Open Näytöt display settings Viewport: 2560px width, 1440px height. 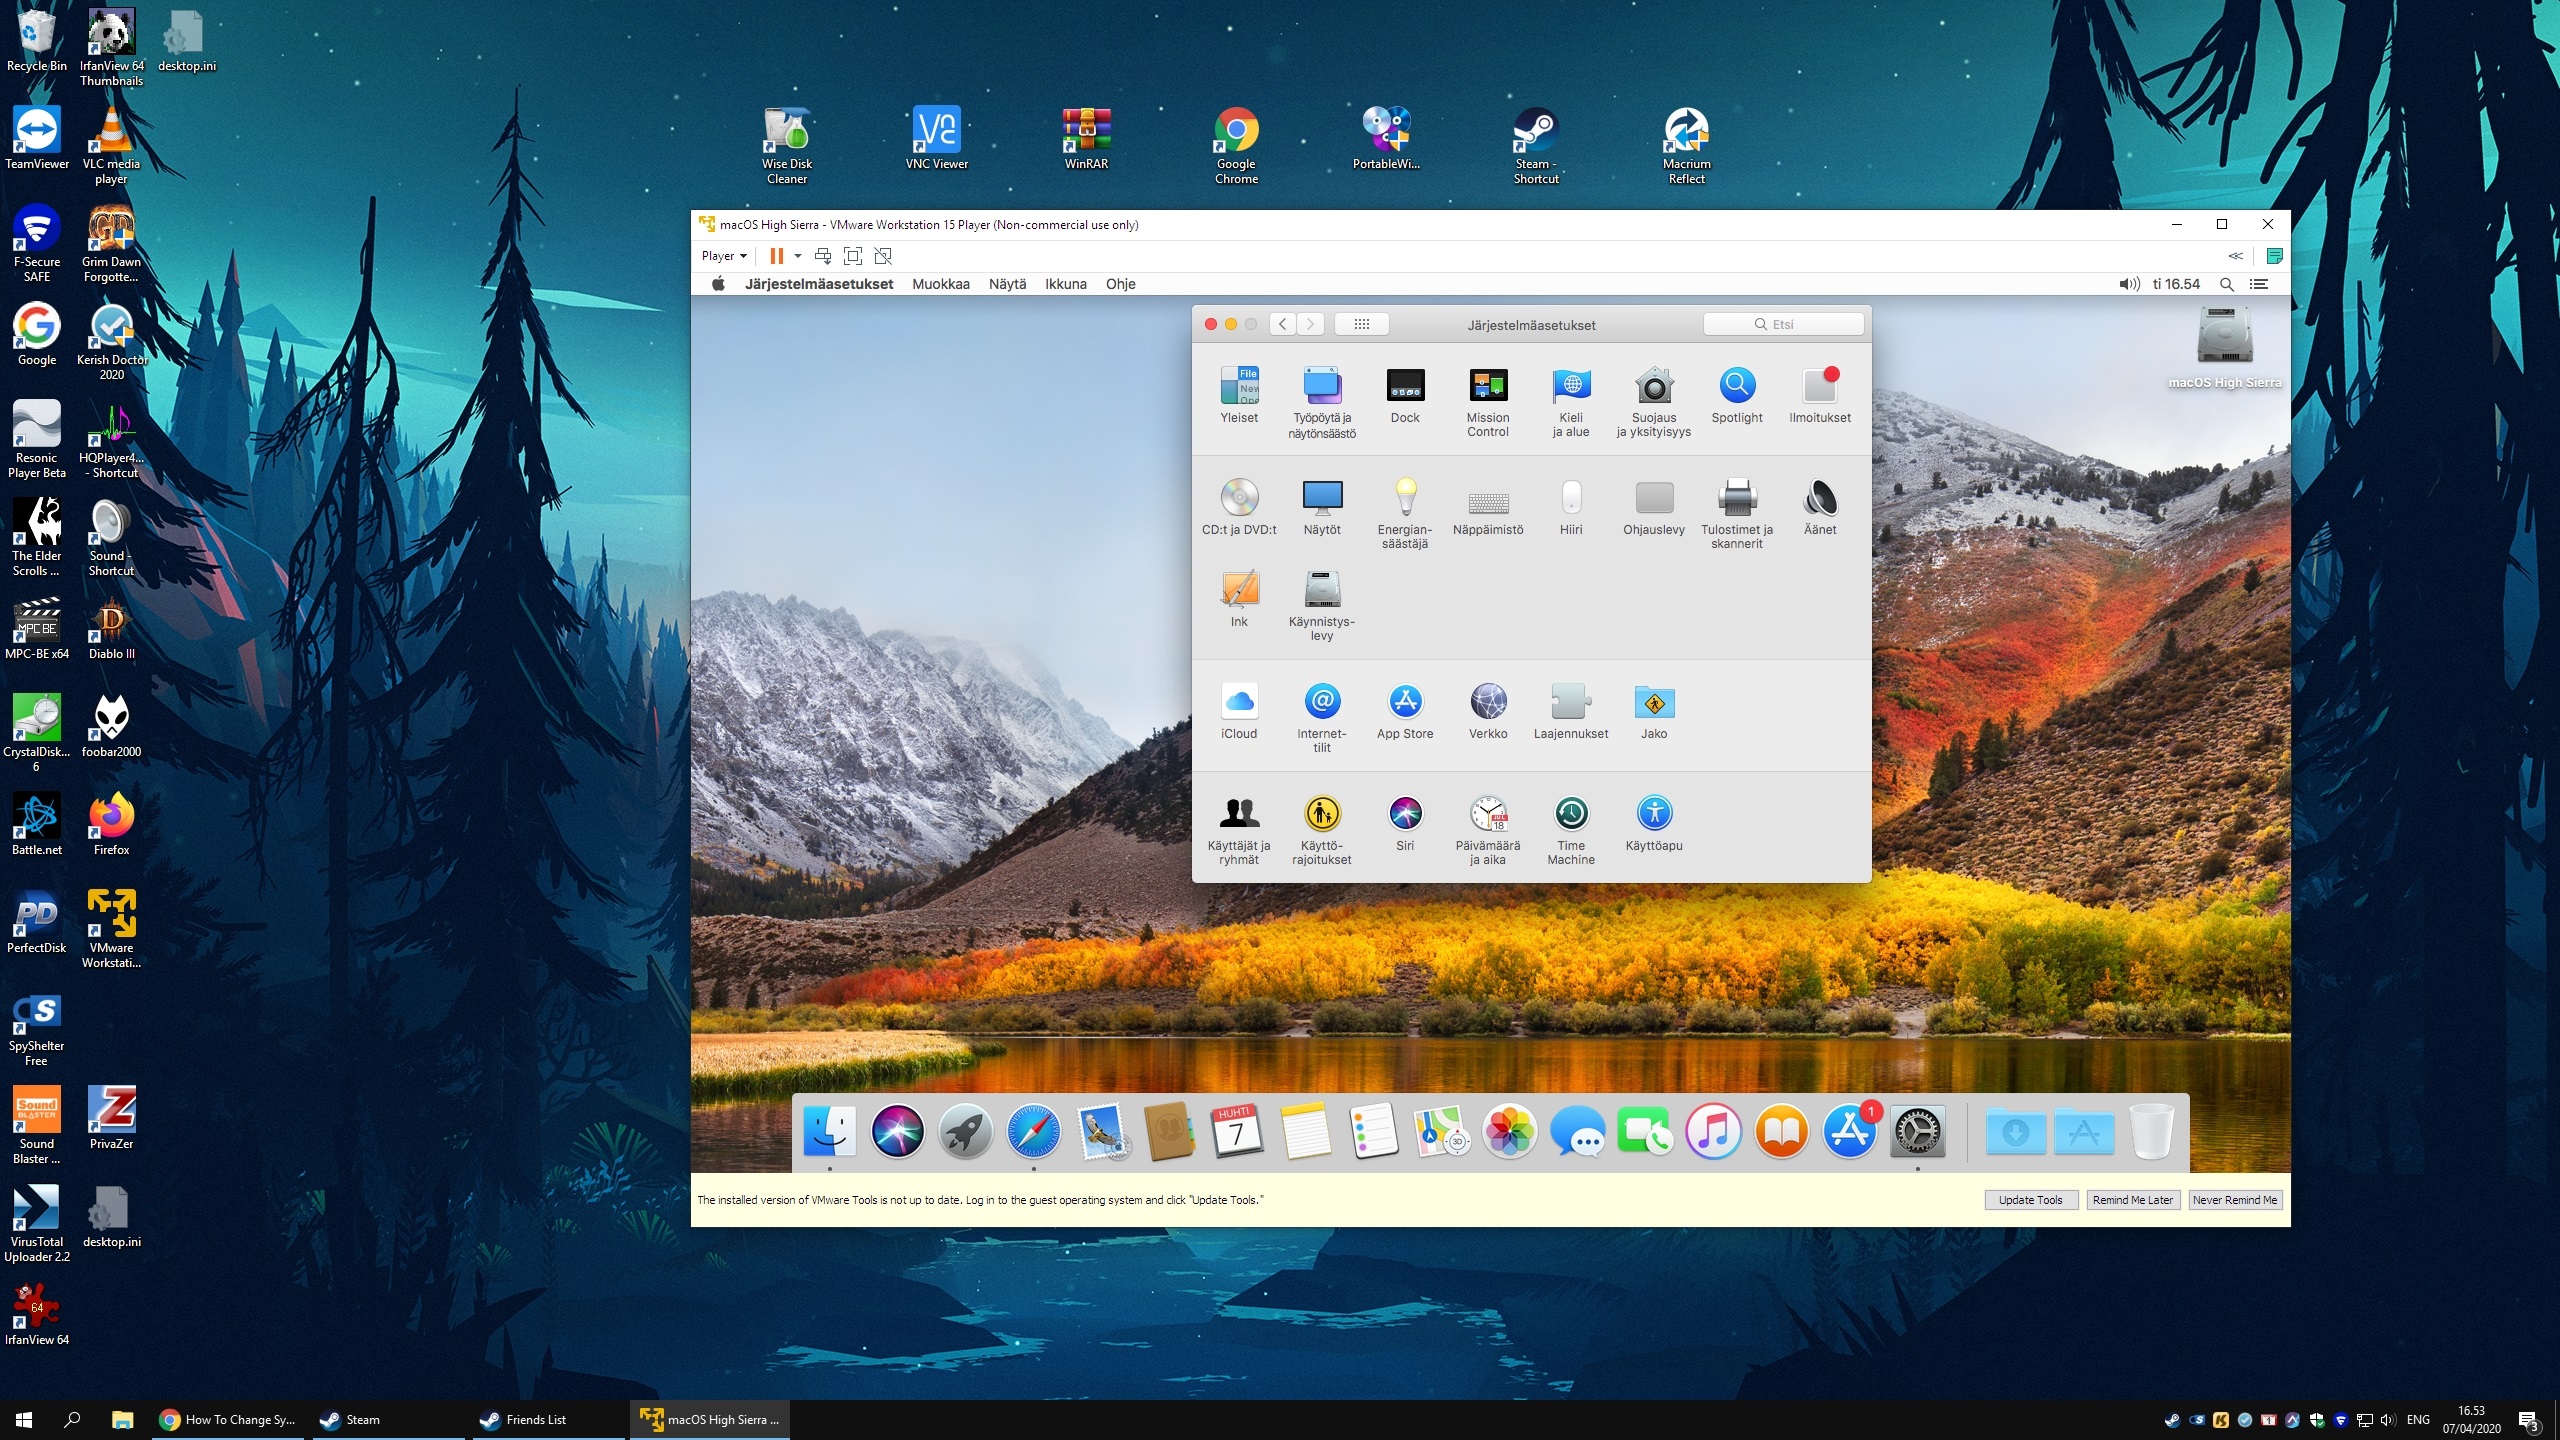coord(1321,498)
